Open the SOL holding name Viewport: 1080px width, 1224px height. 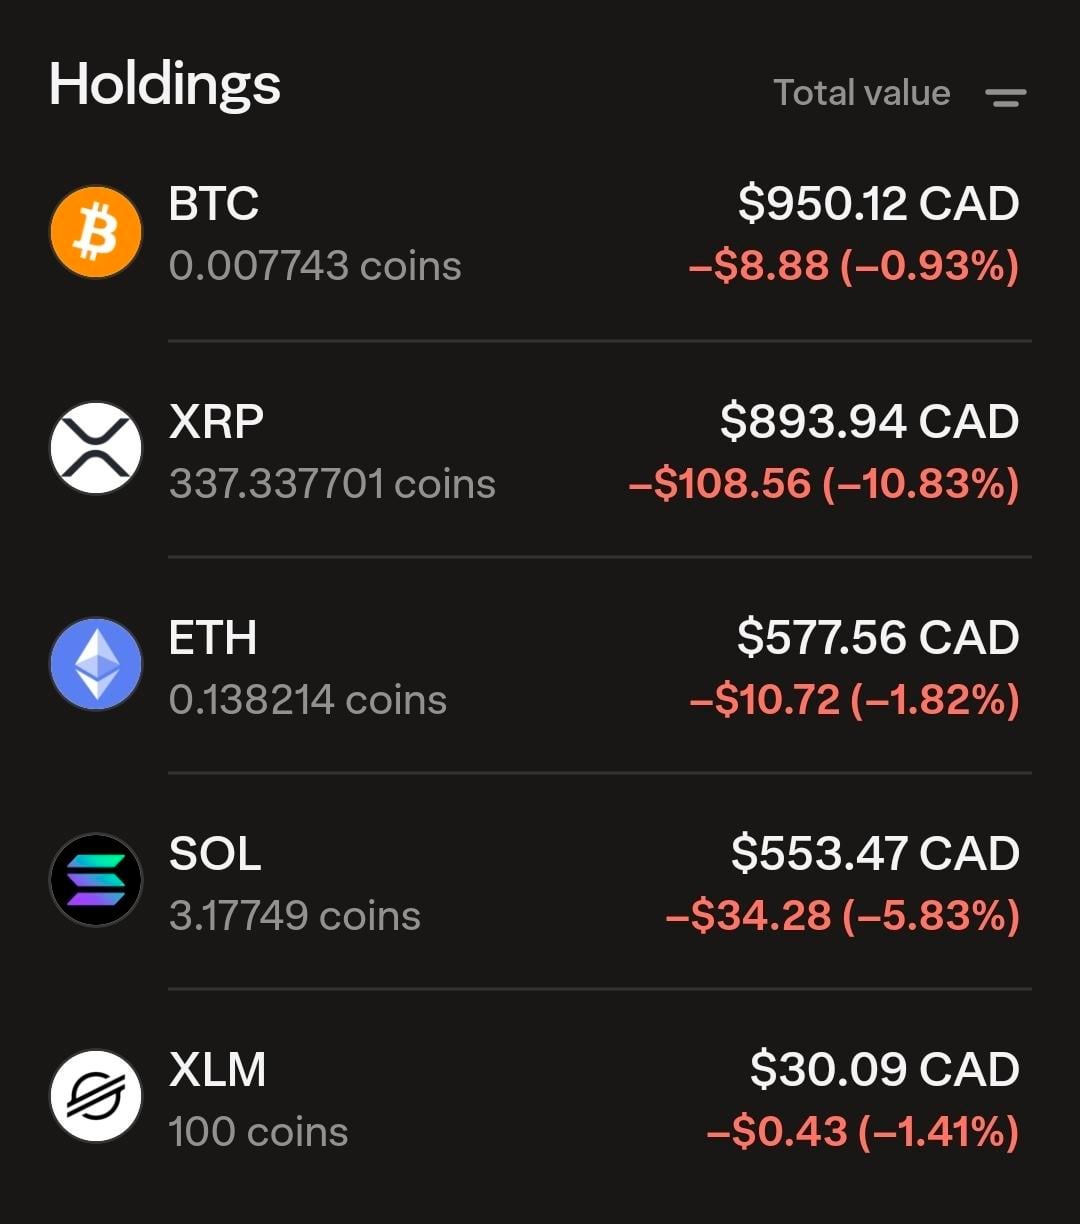point(215,853)
